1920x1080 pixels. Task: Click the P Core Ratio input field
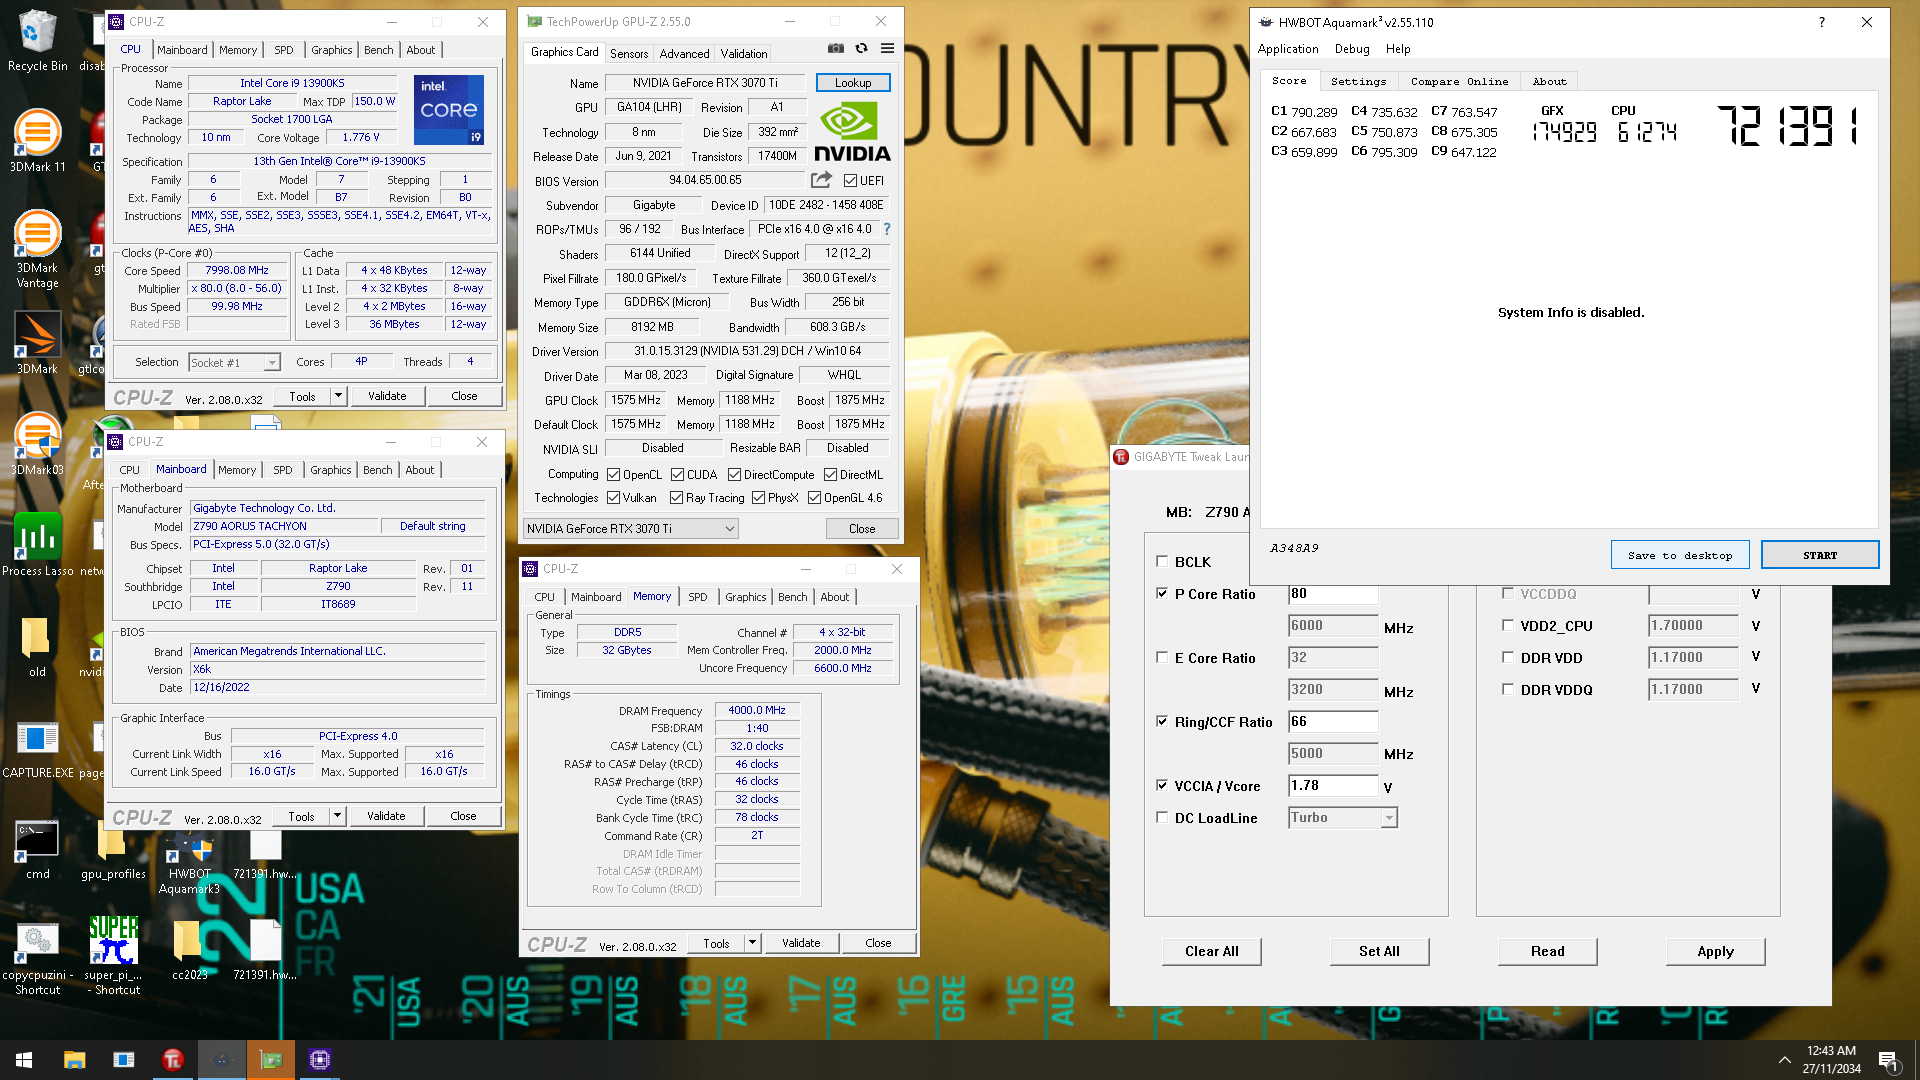tap(1333, 594)
